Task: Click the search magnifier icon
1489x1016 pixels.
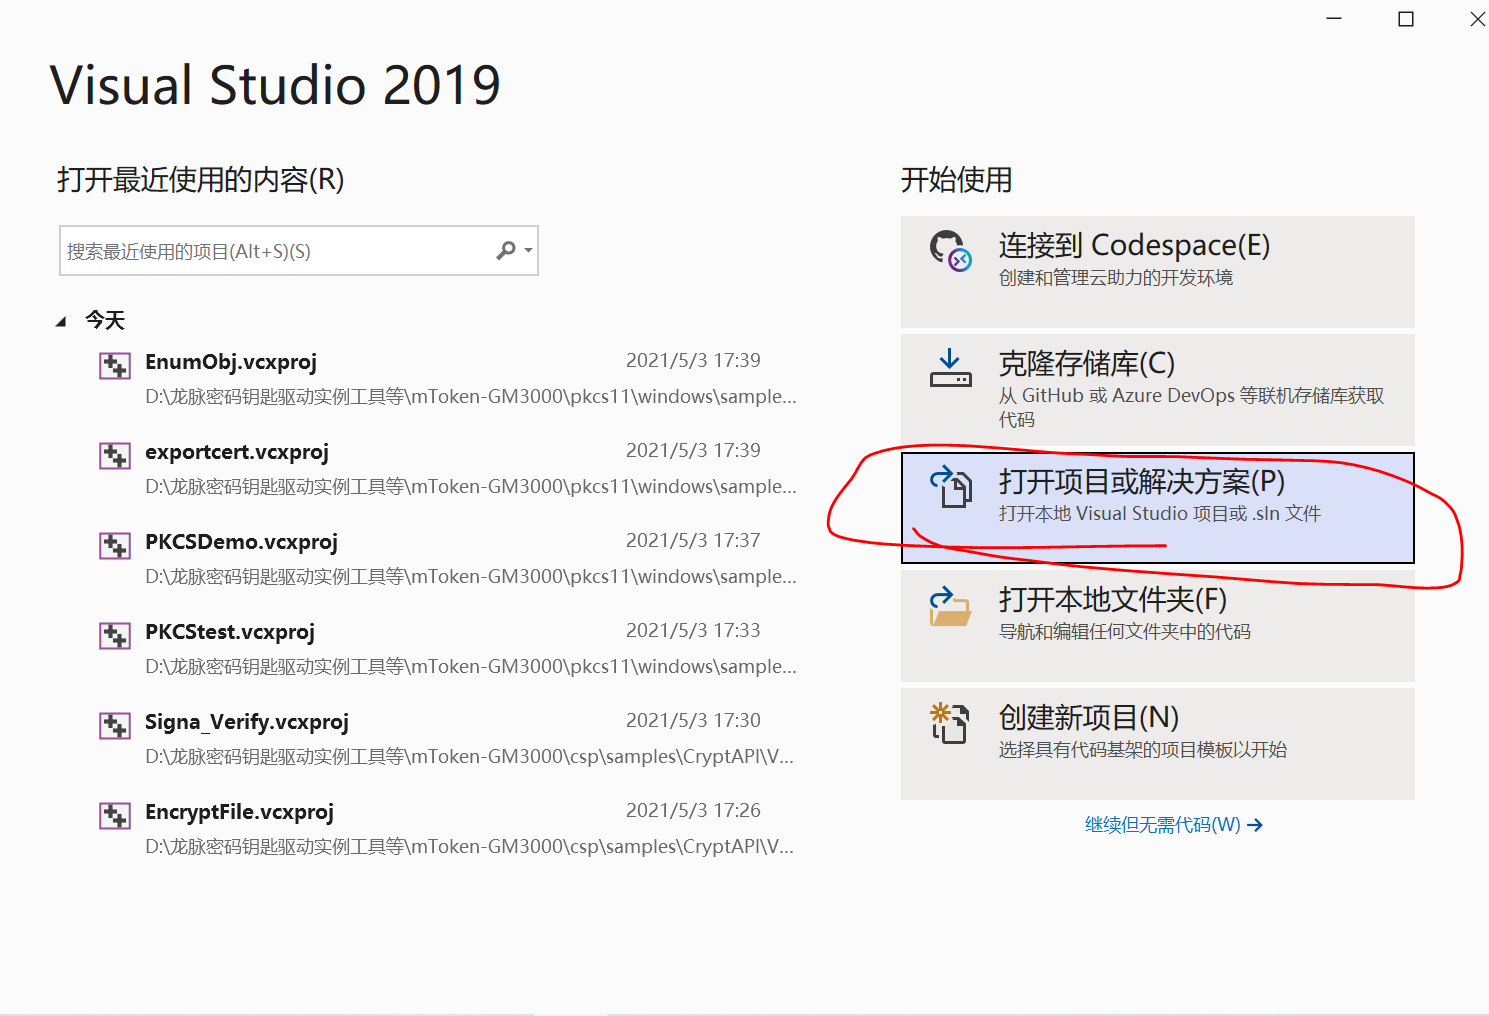Action: coord(506,250)
